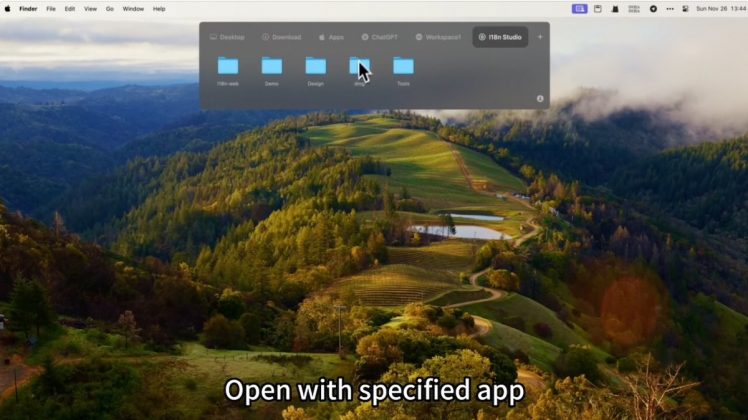Switch to the ChatGPT tab
Image resolution: width=748 pixels, height=420 pixels.
380,37
